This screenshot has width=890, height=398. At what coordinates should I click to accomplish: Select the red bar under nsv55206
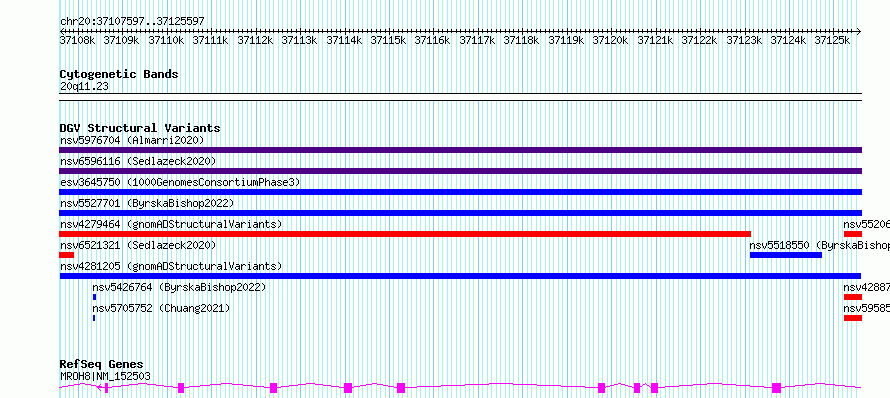853,234
